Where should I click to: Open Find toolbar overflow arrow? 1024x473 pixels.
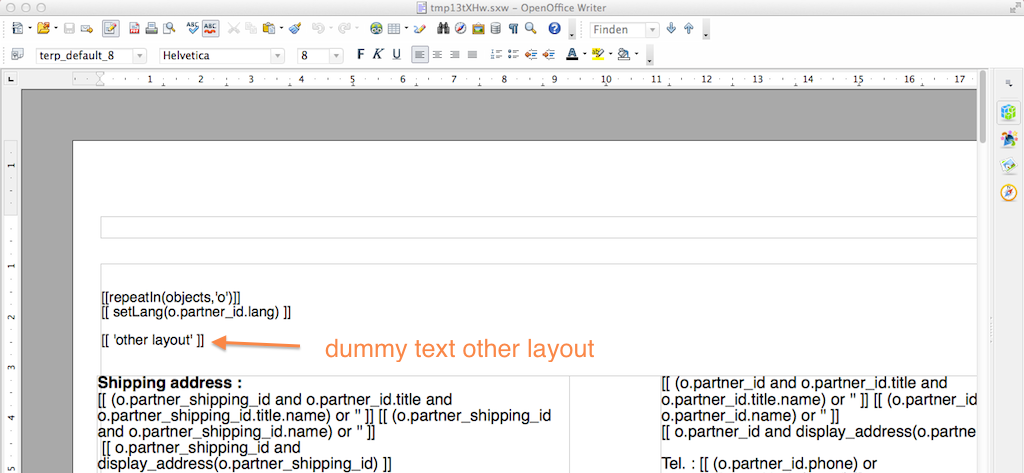click(706, 31)
